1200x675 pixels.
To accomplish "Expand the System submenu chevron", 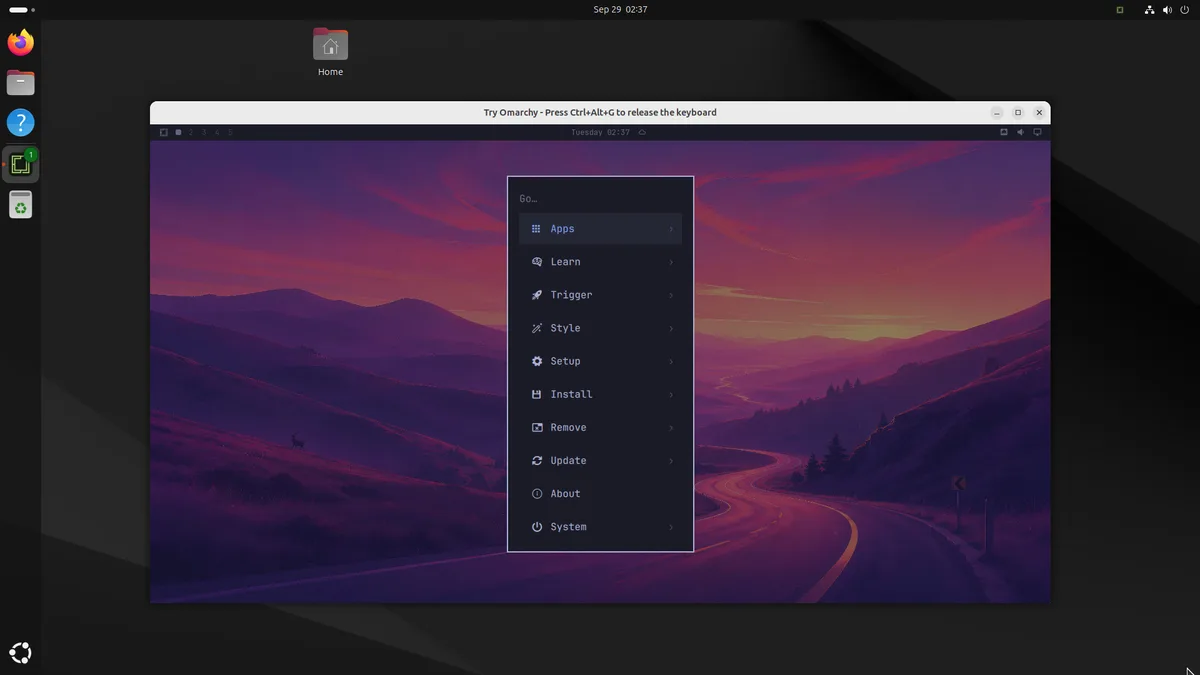I will pos(671,527).
